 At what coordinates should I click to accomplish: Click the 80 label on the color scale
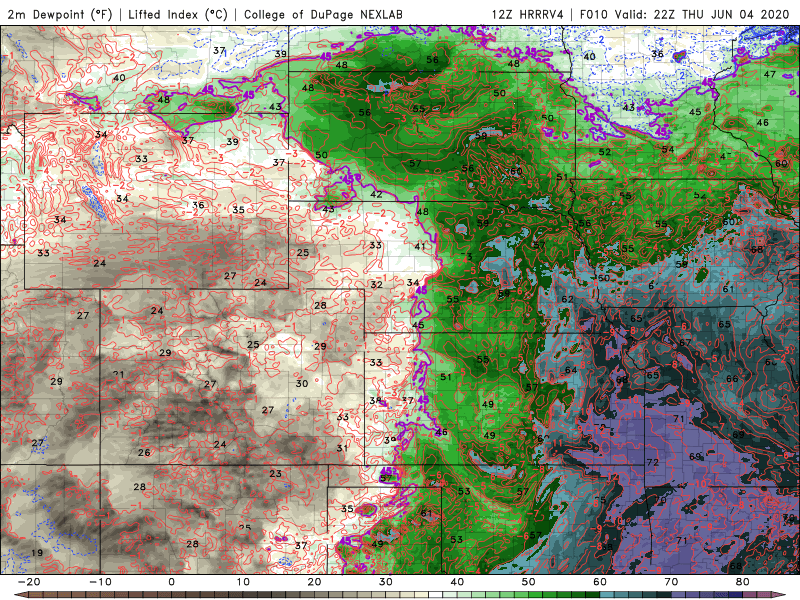743,582
